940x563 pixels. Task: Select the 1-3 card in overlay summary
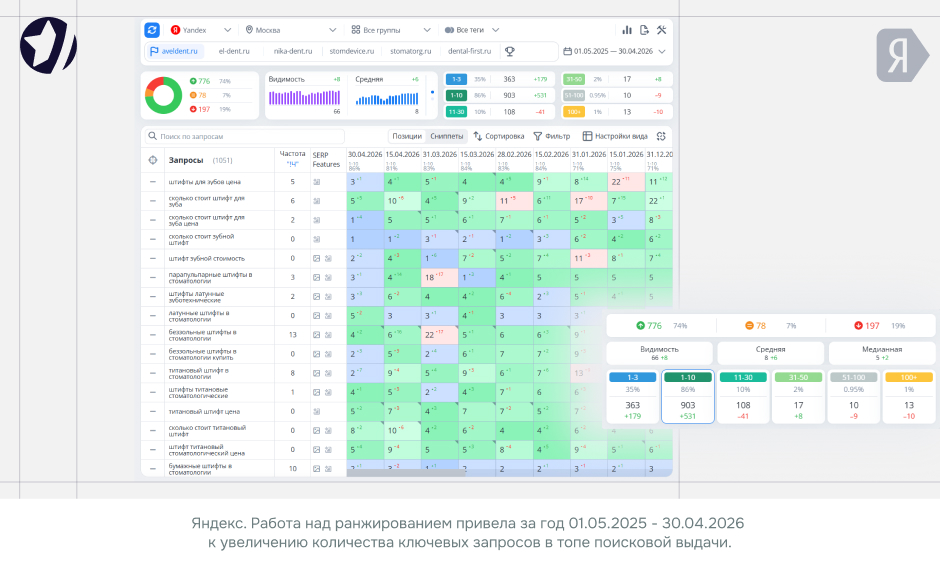tap(632, 396)
